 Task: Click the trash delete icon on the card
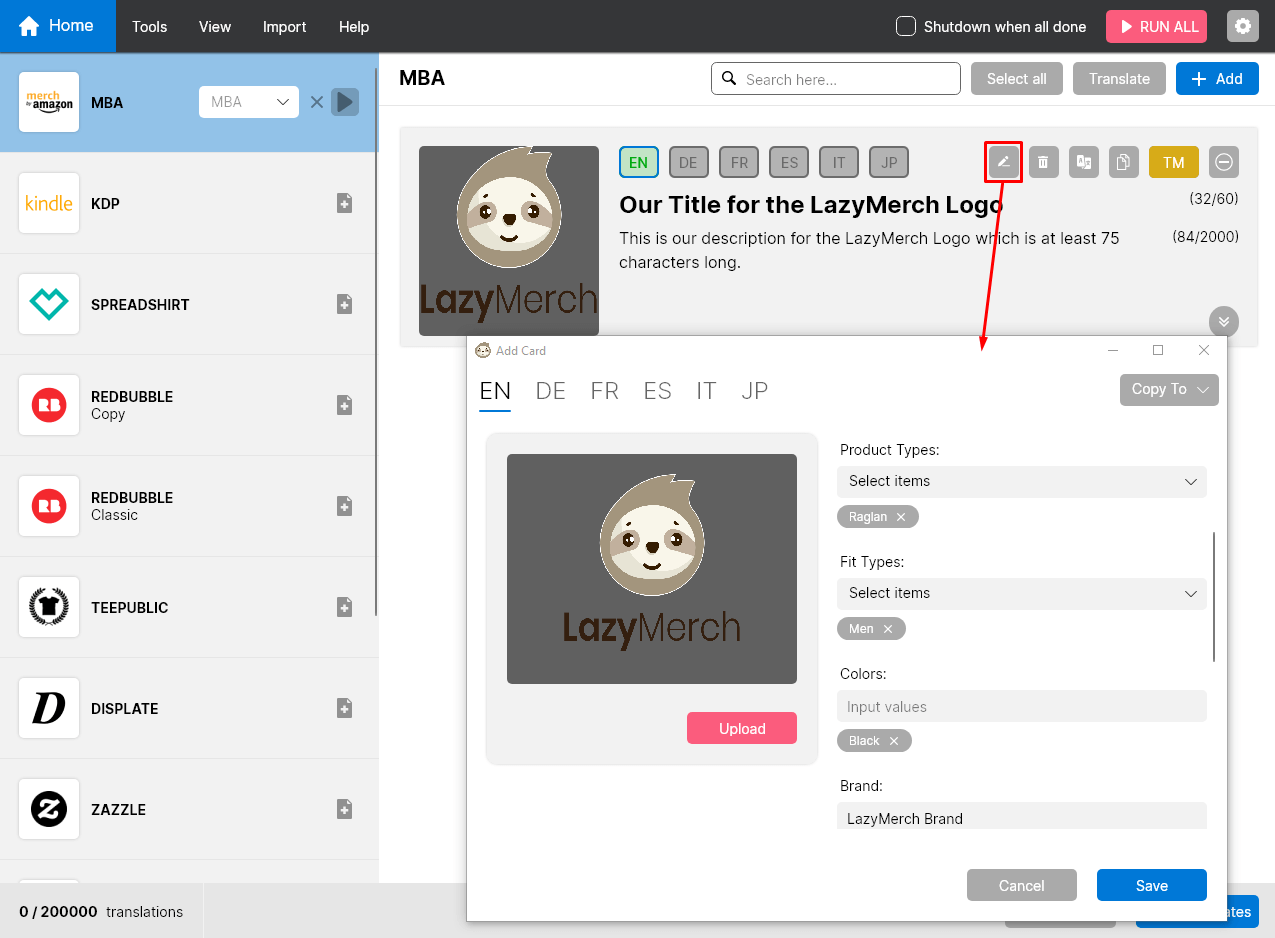pos(1043,162)
